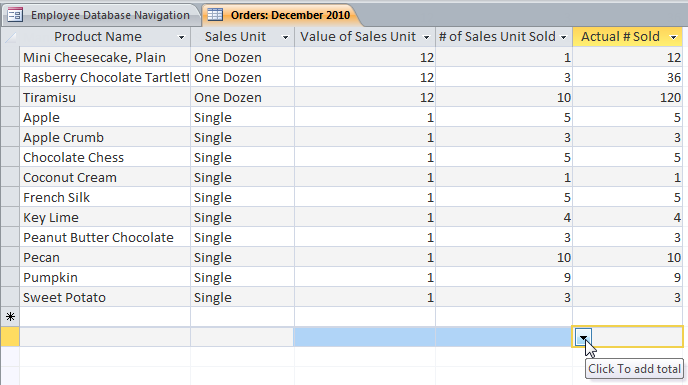The height and width of the screenshot is (385, 688).
Task: Open the Sales Unit column filter dropdown
Action: coord(285,37)
